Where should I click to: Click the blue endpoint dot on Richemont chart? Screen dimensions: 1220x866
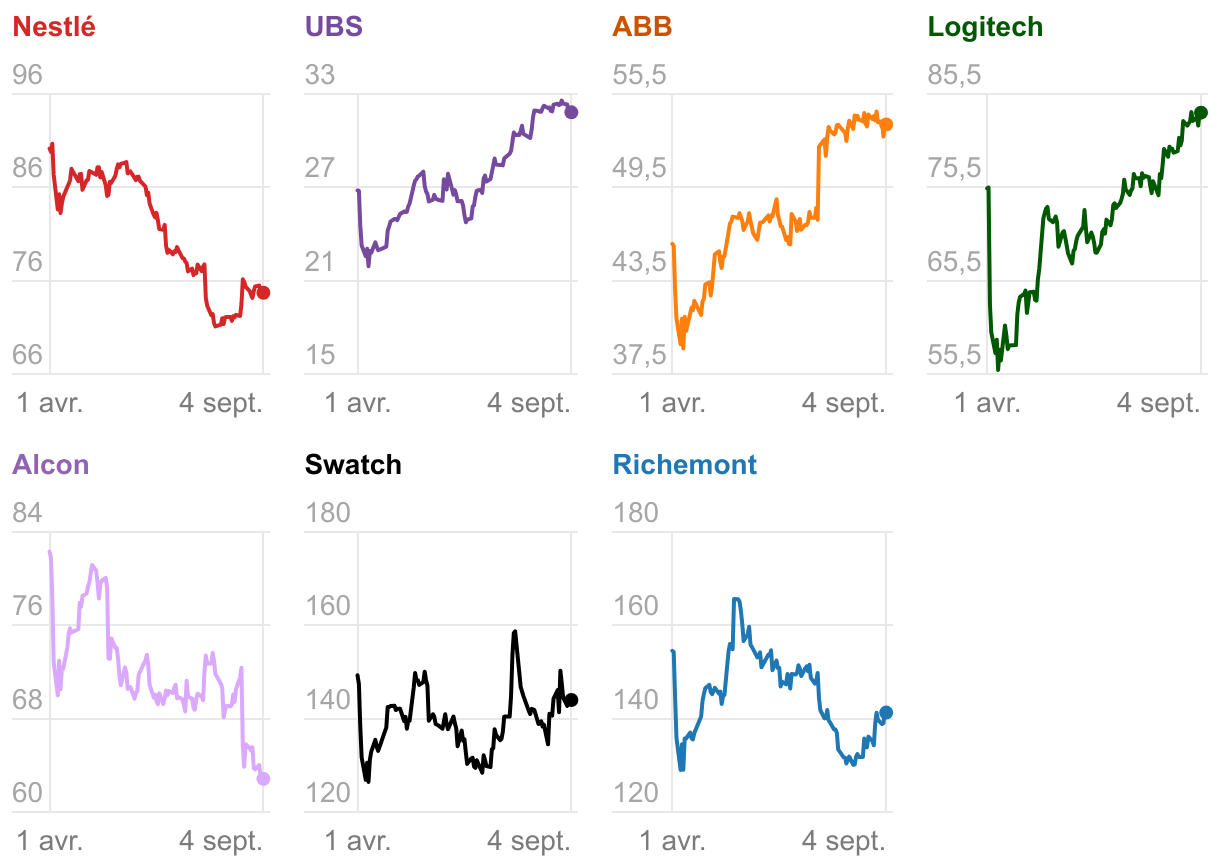[886, 712]
